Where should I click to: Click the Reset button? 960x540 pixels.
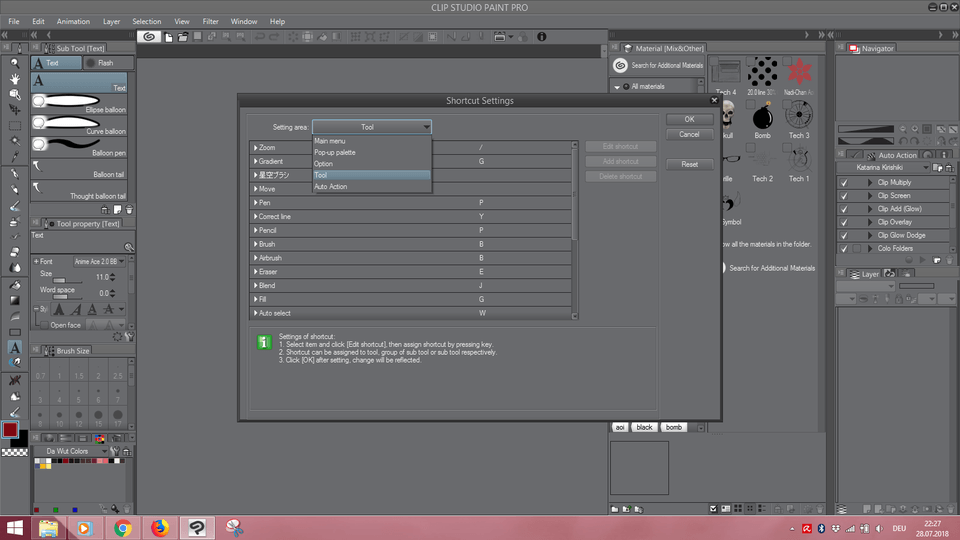click(x=689, y=164)
